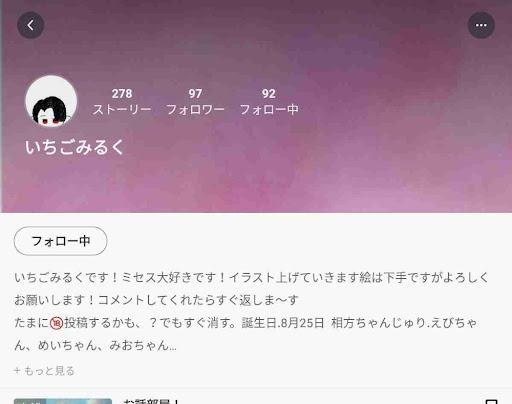
Task: Open the three-dot more options menu
Action: pos(481,25)
